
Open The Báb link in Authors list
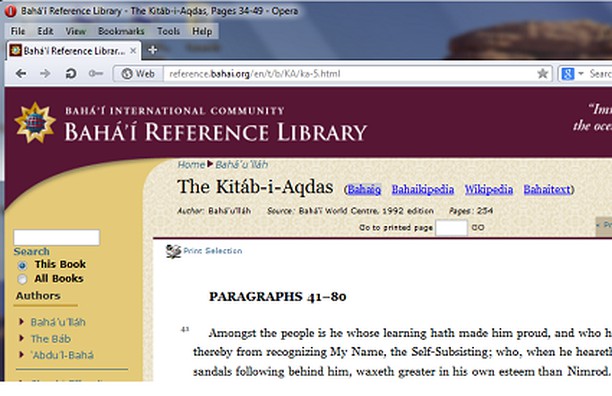coord(51,339)
